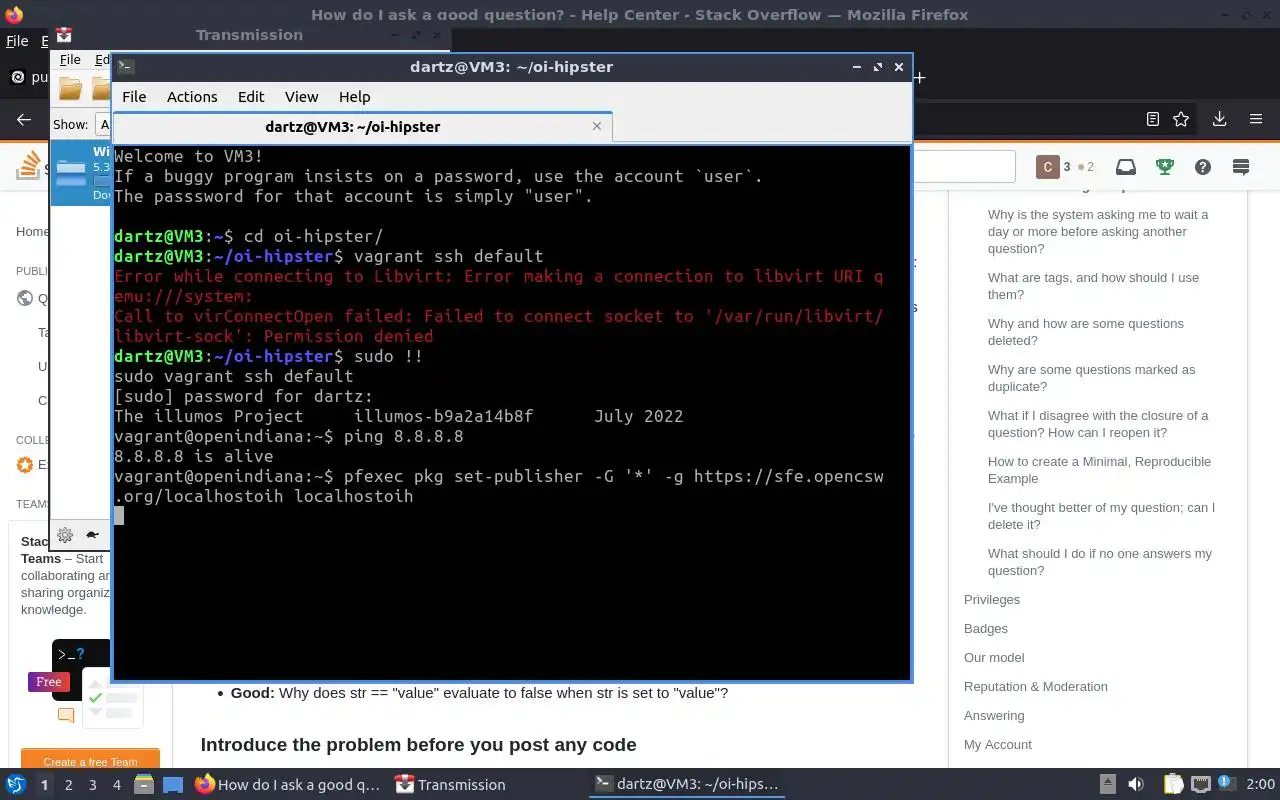Open 'Why are some questions marked as duplicate?'

pos(1091,378)
